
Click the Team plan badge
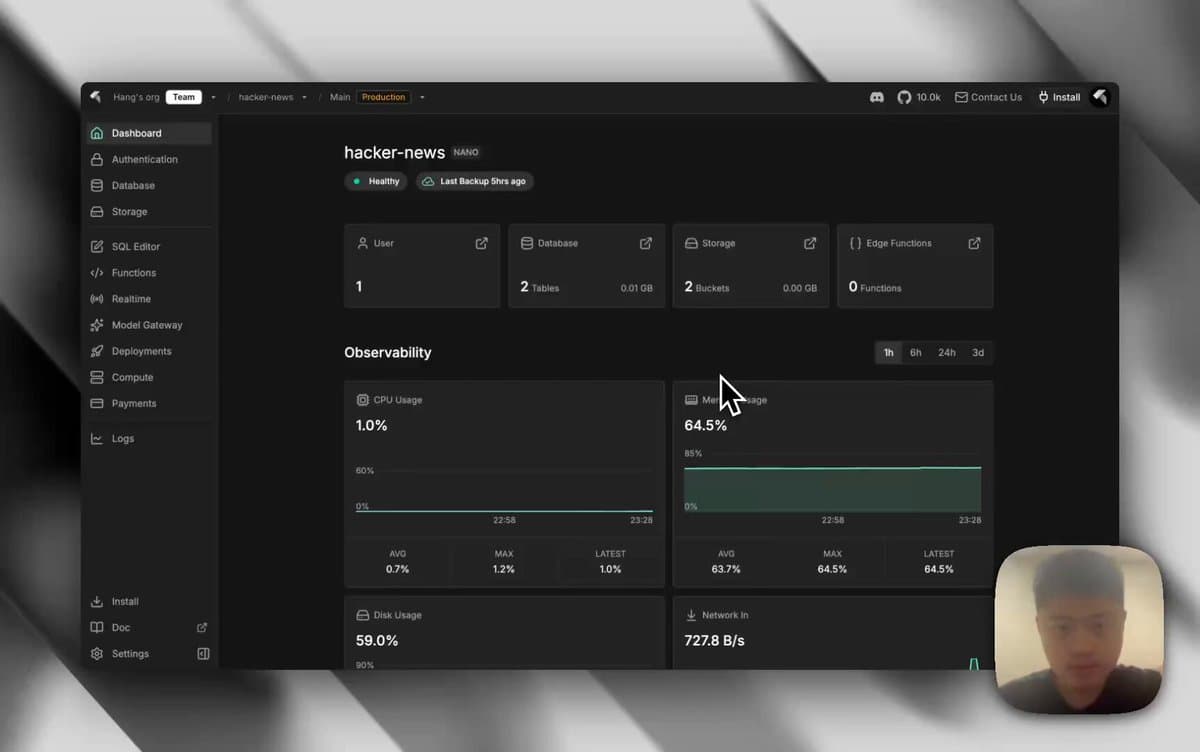click(184, 97)
